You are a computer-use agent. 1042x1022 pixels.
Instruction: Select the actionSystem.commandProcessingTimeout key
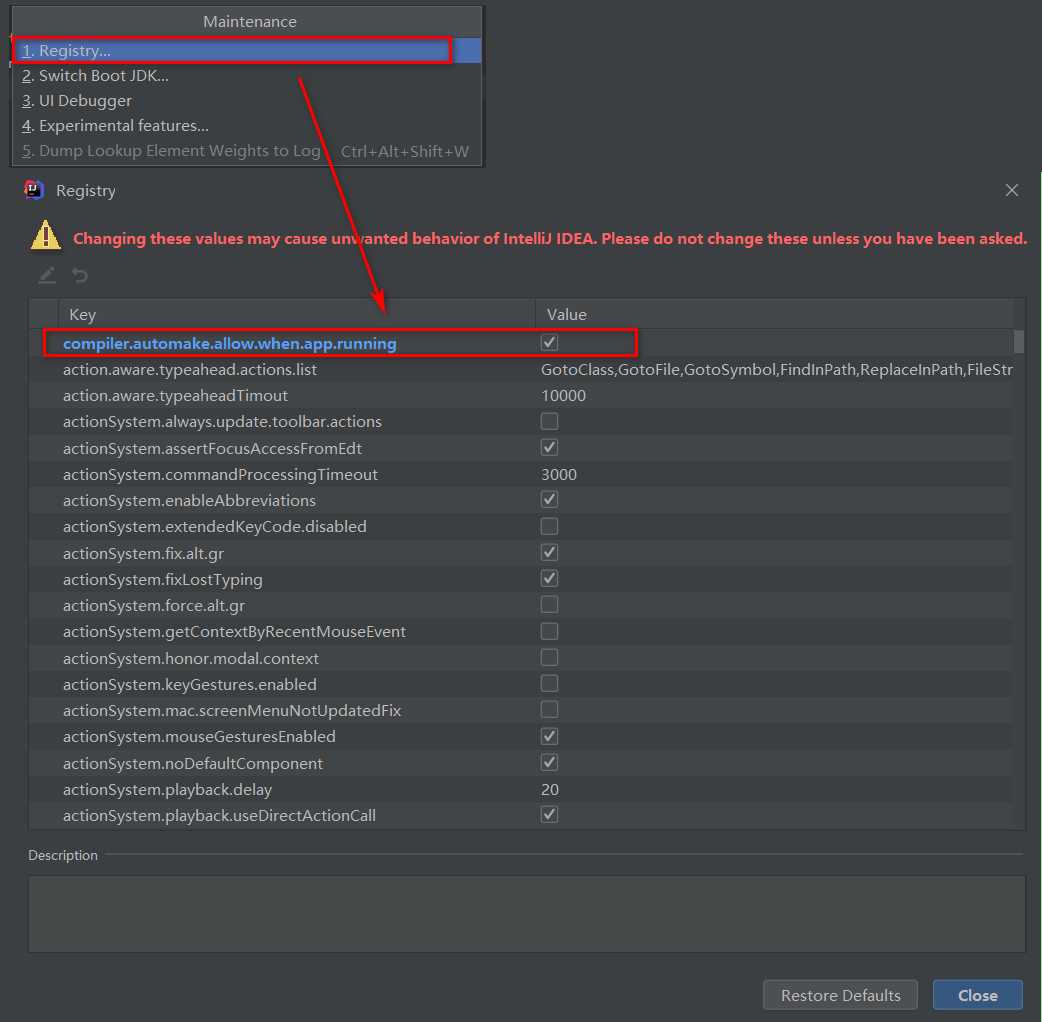pyautogui.click(x=220, y=474)
